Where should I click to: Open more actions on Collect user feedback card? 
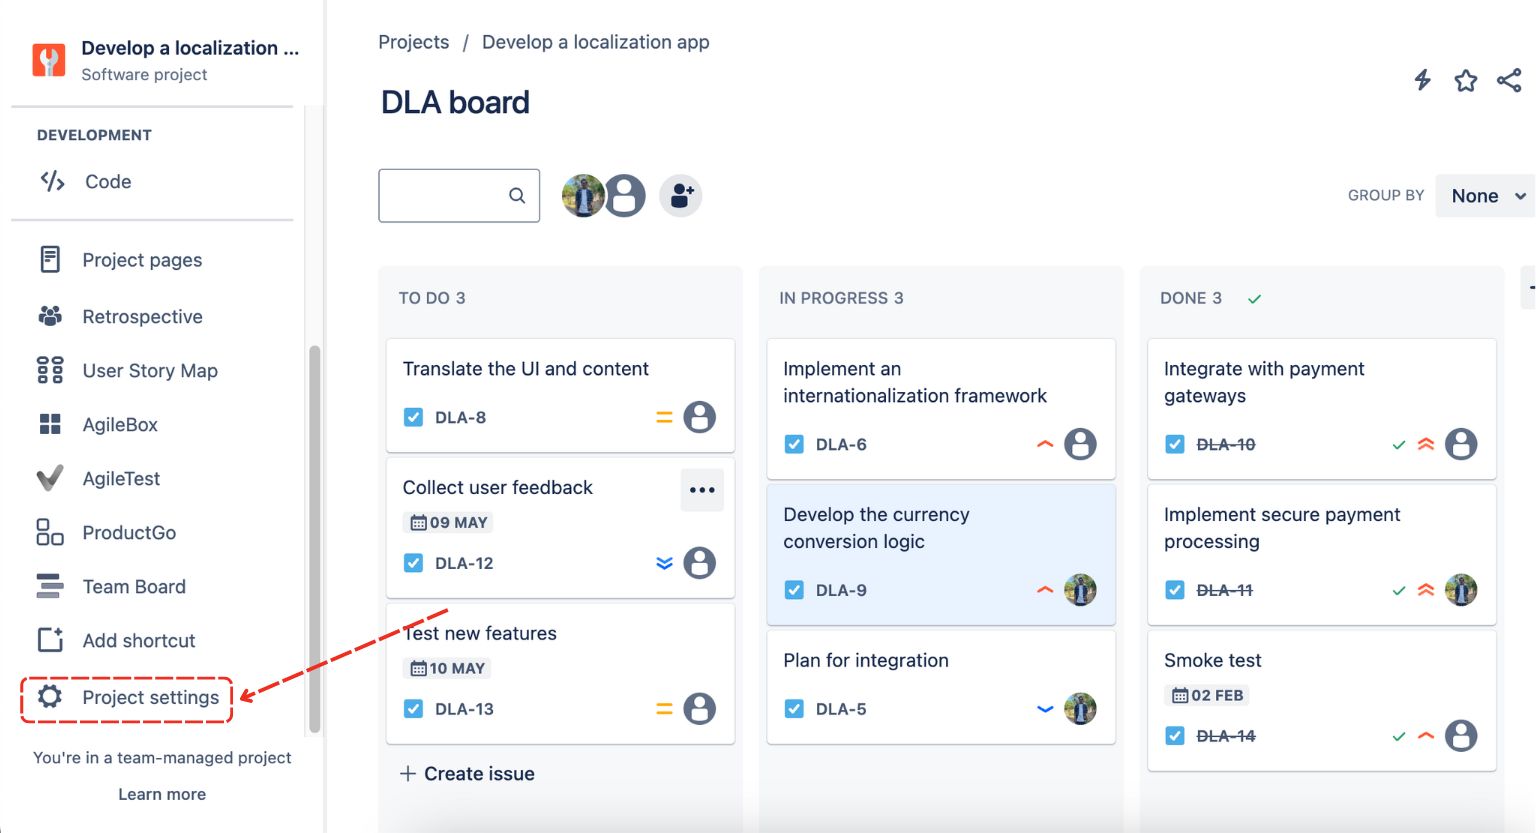click(x=702, y=490)
